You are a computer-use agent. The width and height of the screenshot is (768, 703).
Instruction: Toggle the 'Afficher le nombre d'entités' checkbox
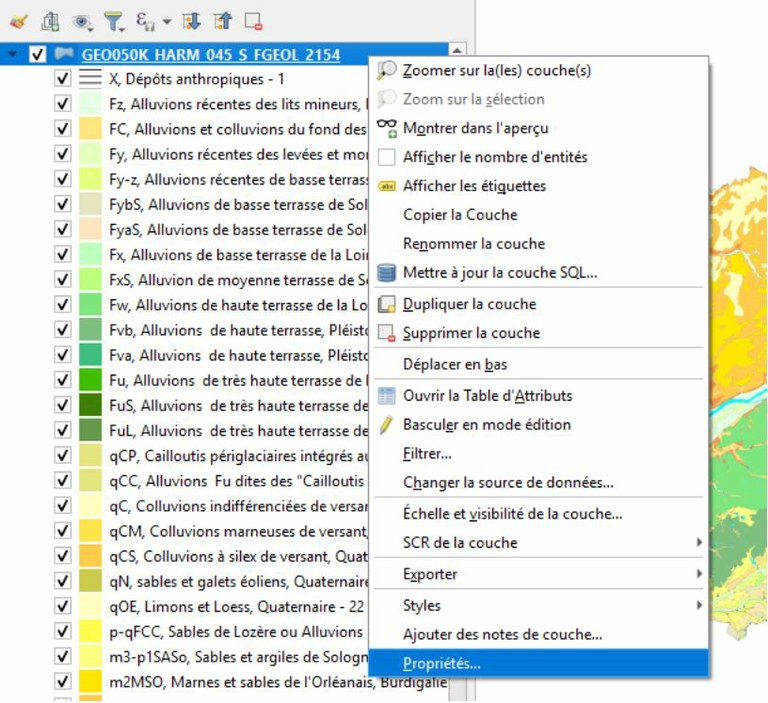click(x=387, y=157)
